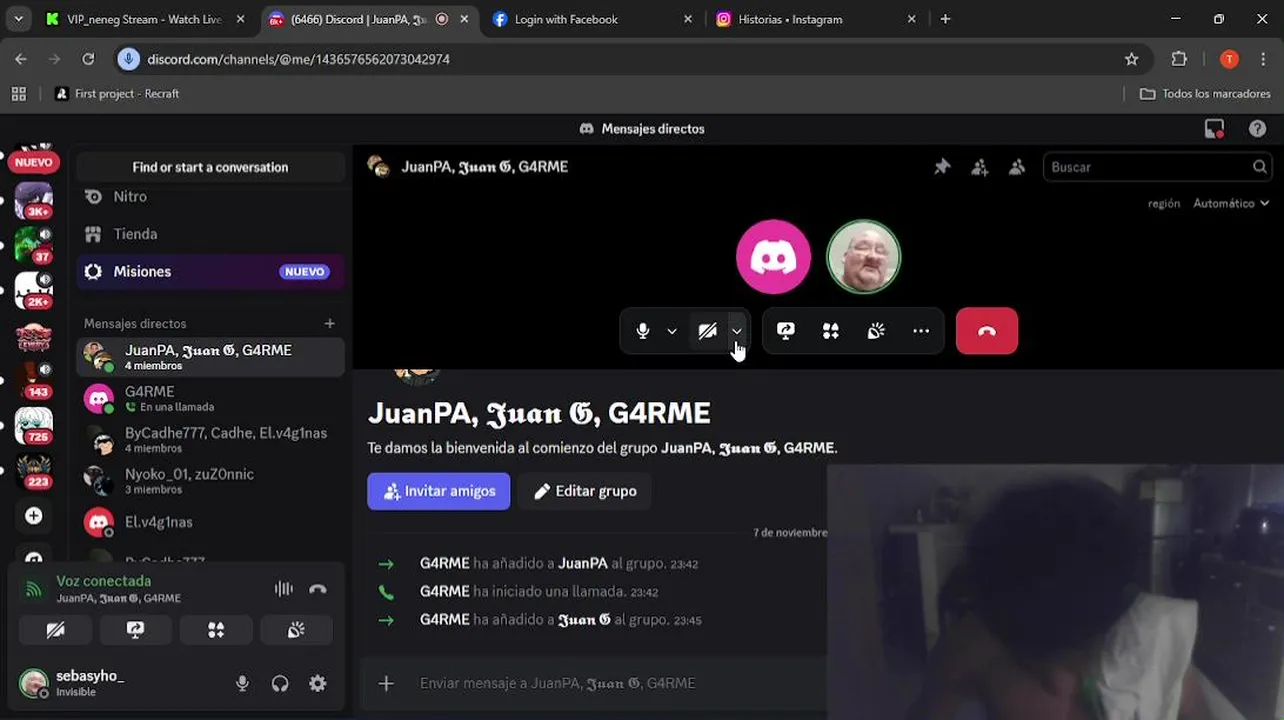Share screen from the voice panel
Viewport: 1284px width, 720px height.
(136, 630)
